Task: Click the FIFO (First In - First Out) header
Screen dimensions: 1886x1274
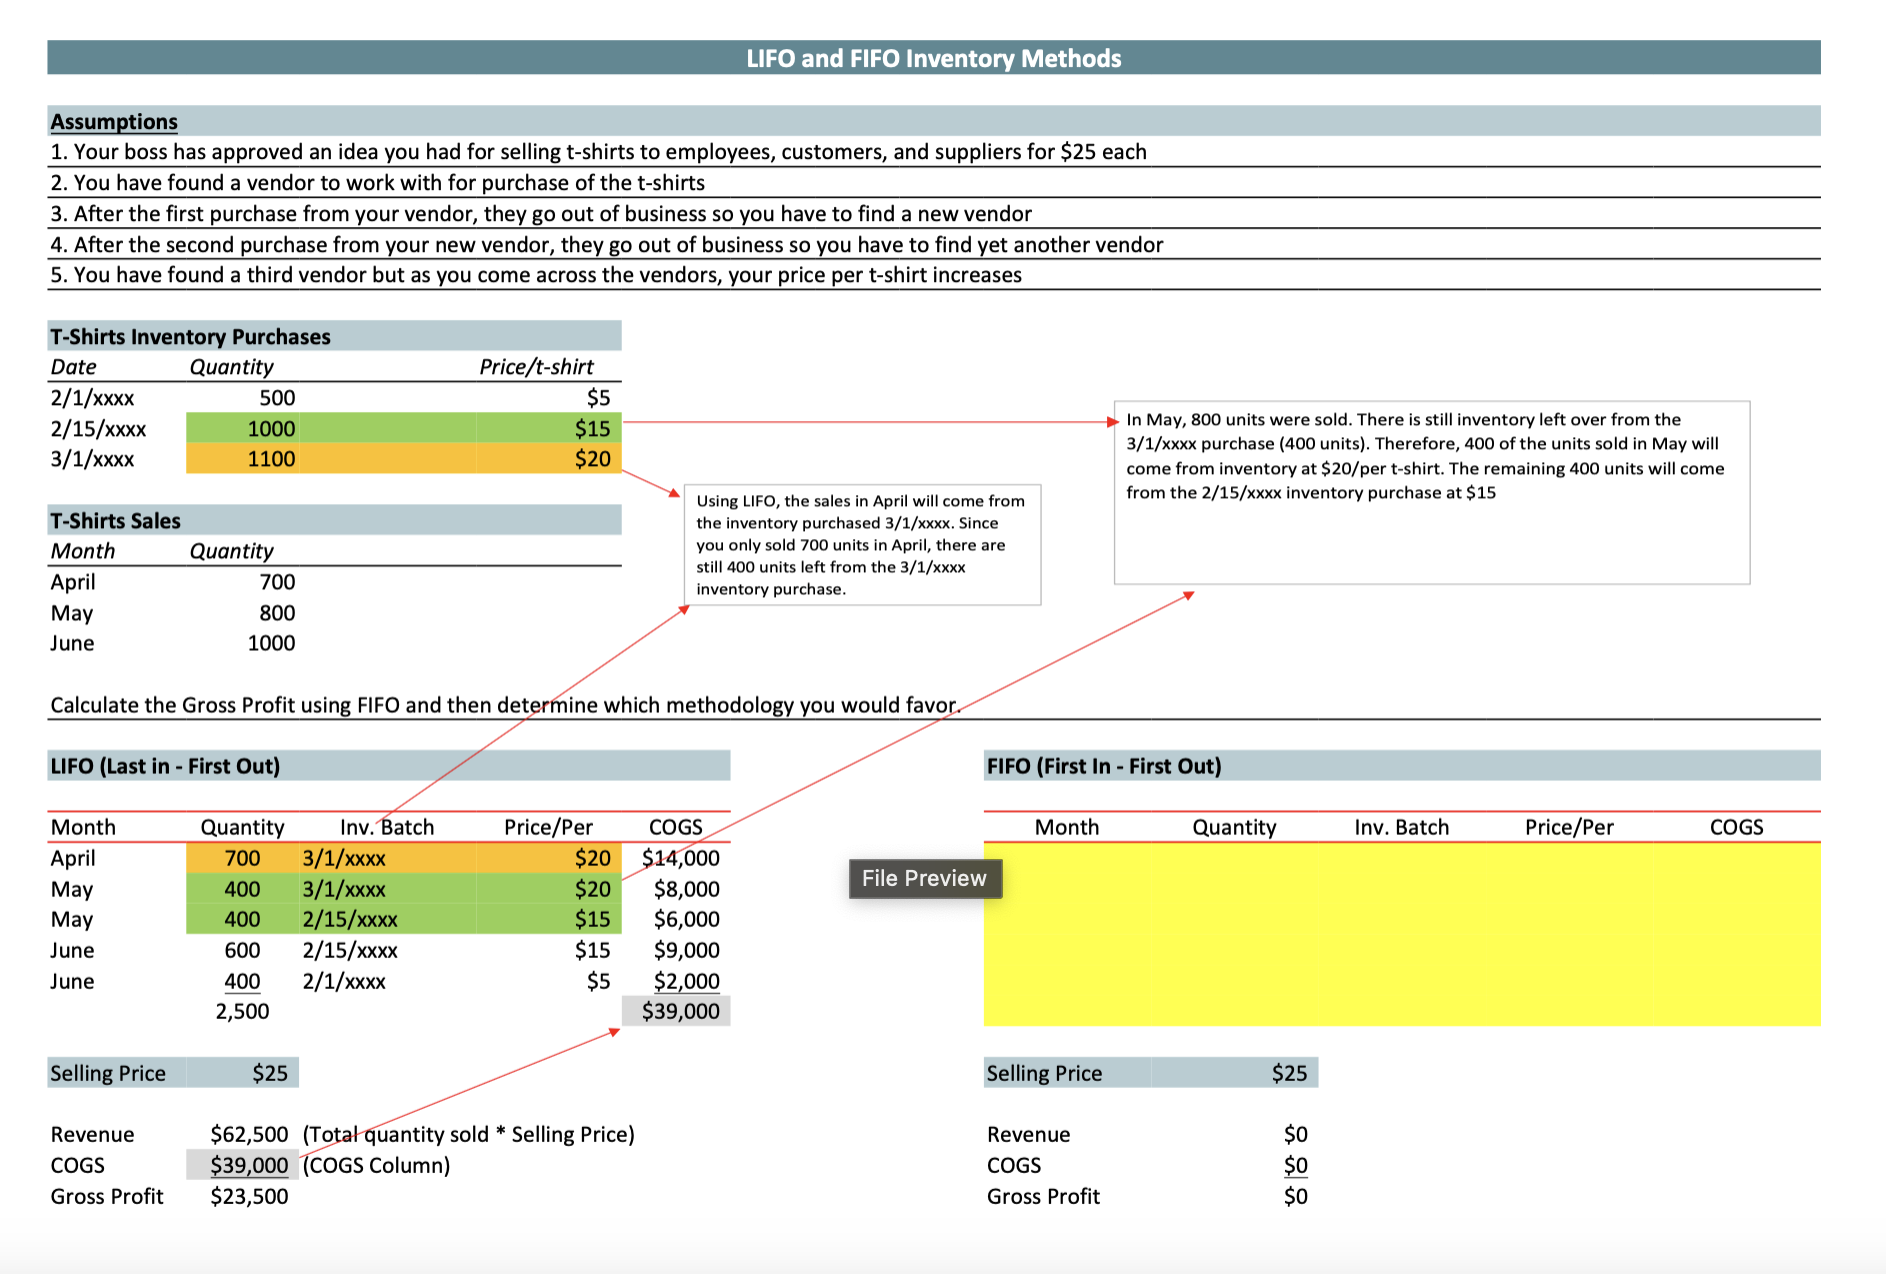Action: click(1104, 766)
